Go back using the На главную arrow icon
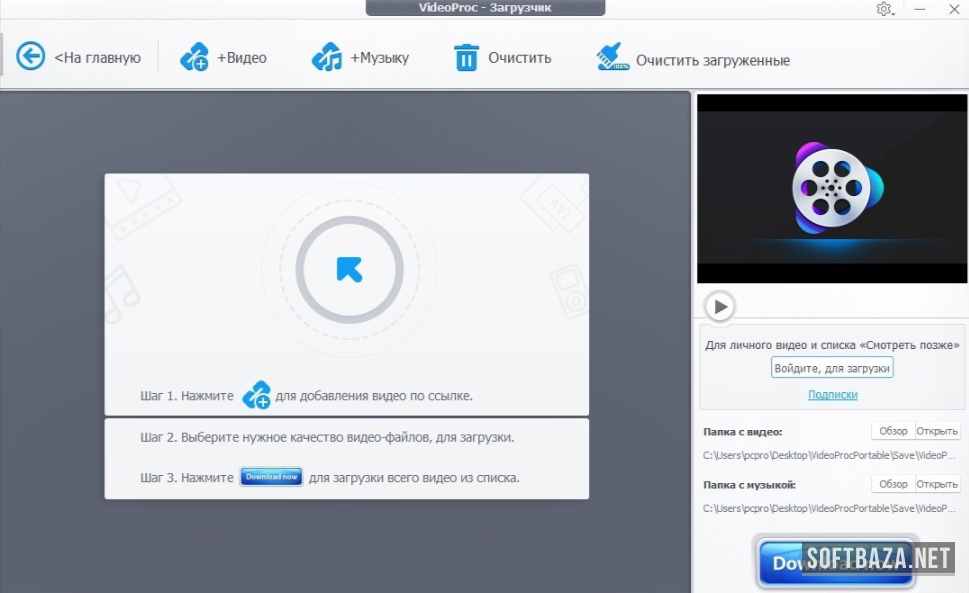This screenshot has height=593, width=969. click(x=31, y=56)
